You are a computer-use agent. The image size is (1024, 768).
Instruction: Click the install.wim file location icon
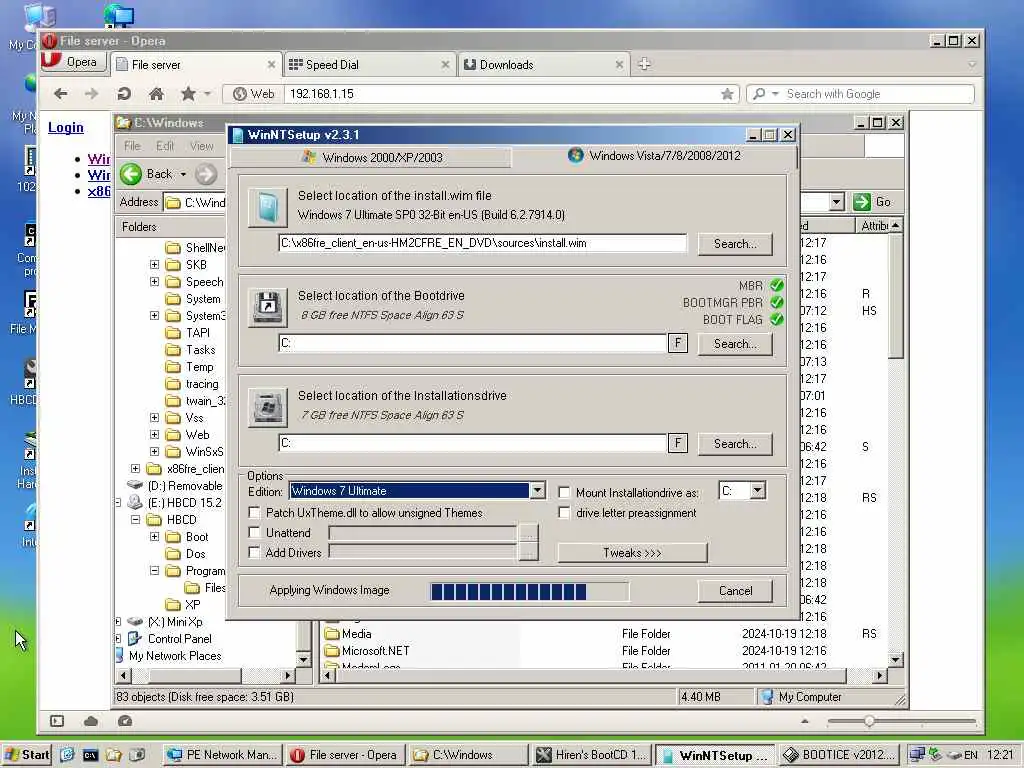[x=267, y=208]
